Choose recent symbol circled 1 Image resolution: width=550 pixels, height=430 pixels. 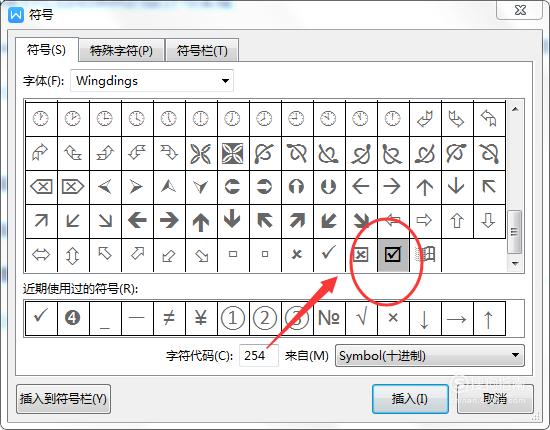(x=233, y=318)
